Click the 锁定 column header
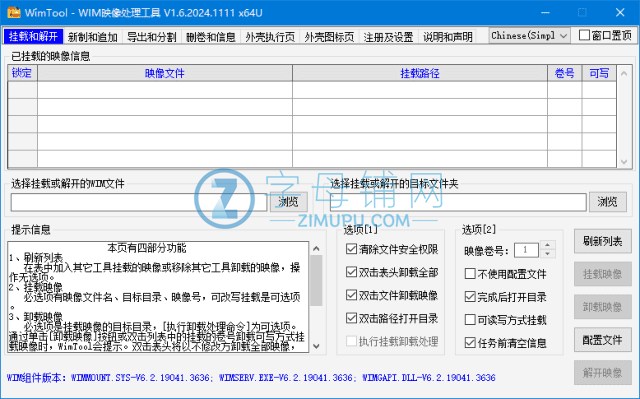640x399 pixels. 22,73
